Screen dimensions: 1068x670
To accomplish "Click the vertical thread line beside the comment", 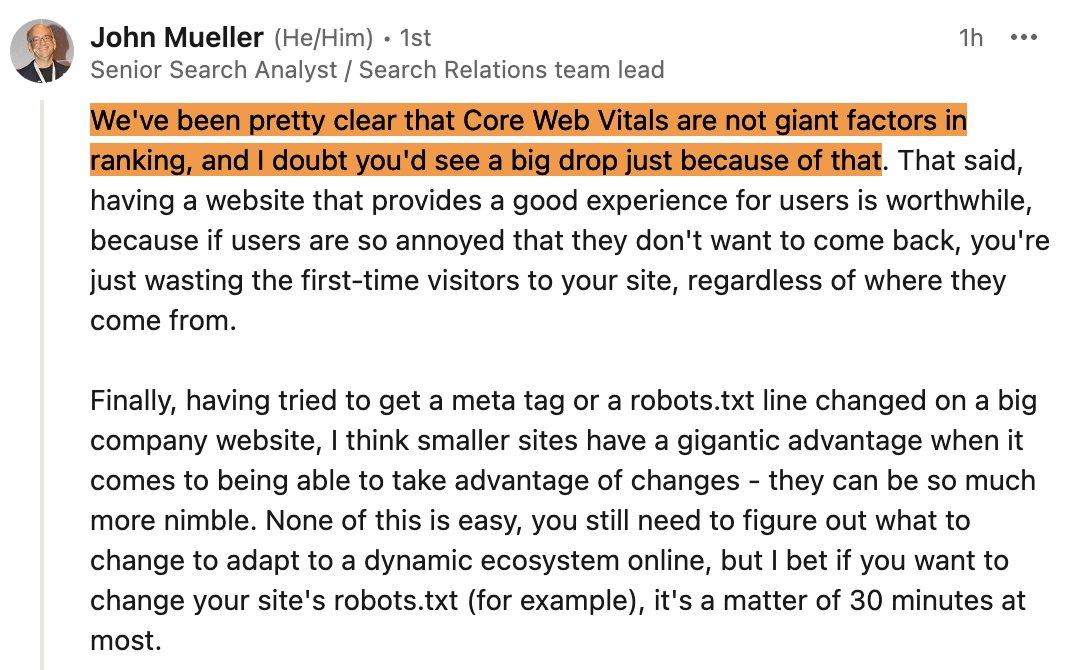I will 42,385.
